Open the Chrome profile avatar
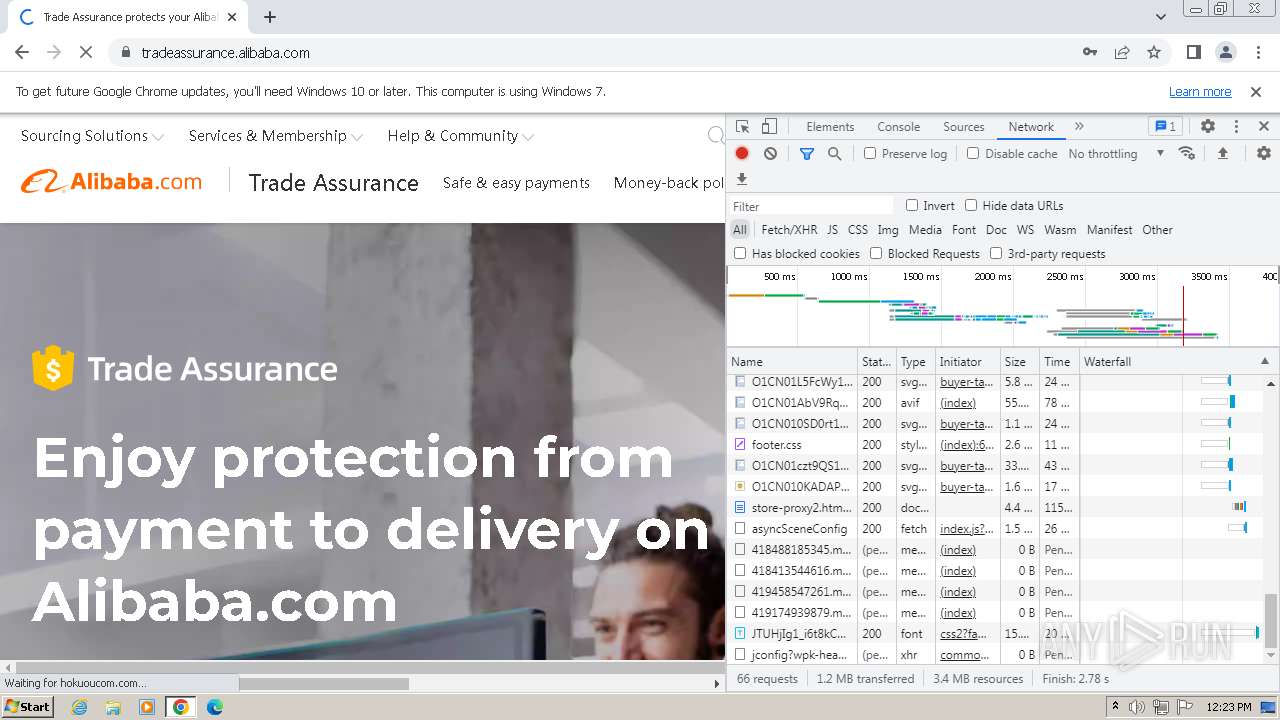Viewport: 1280px width, 720px height. [1225, 52]
